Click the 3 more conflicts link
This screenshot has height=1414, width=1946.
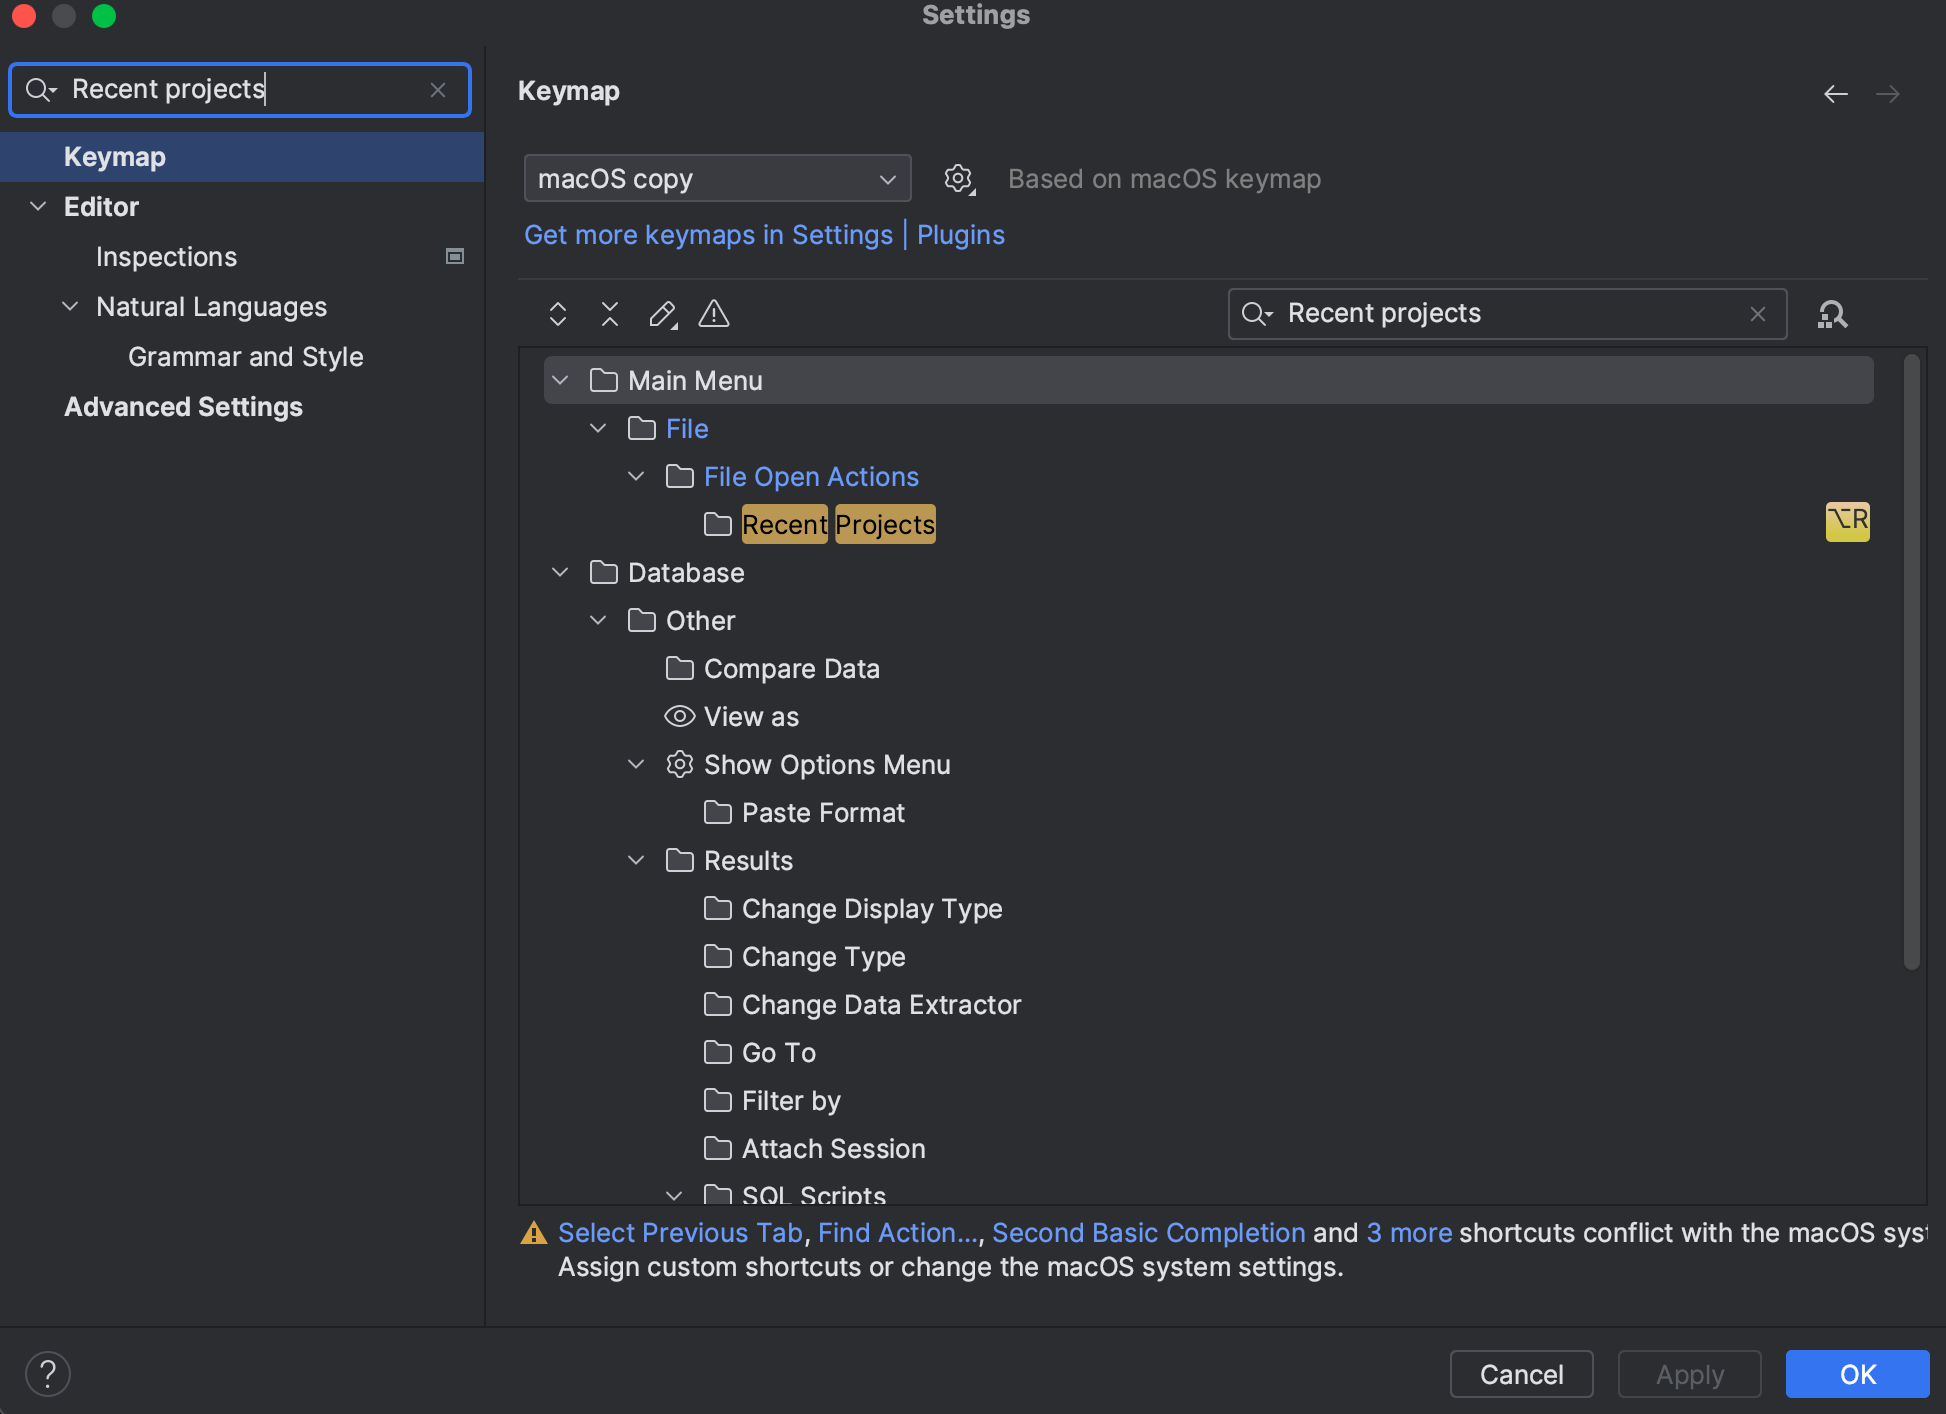pos(1409,1233)
